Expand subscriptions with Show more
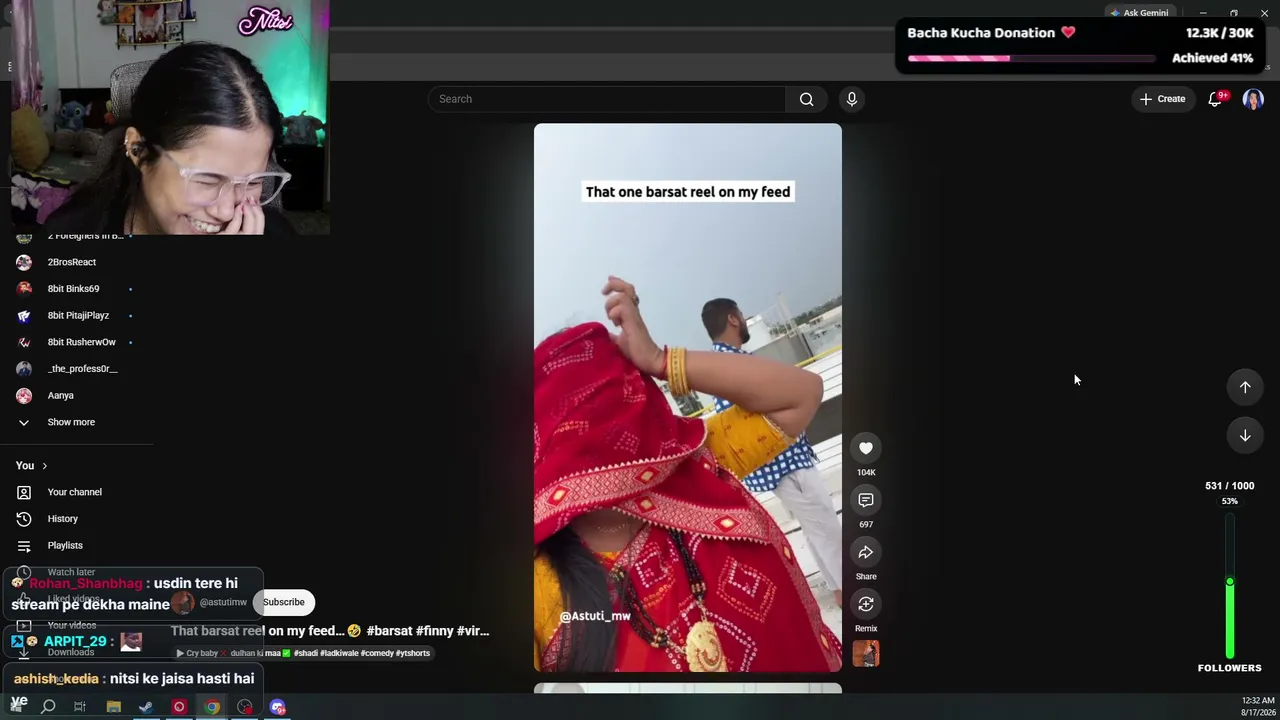The image size is (1280, 720). [71, 422]
